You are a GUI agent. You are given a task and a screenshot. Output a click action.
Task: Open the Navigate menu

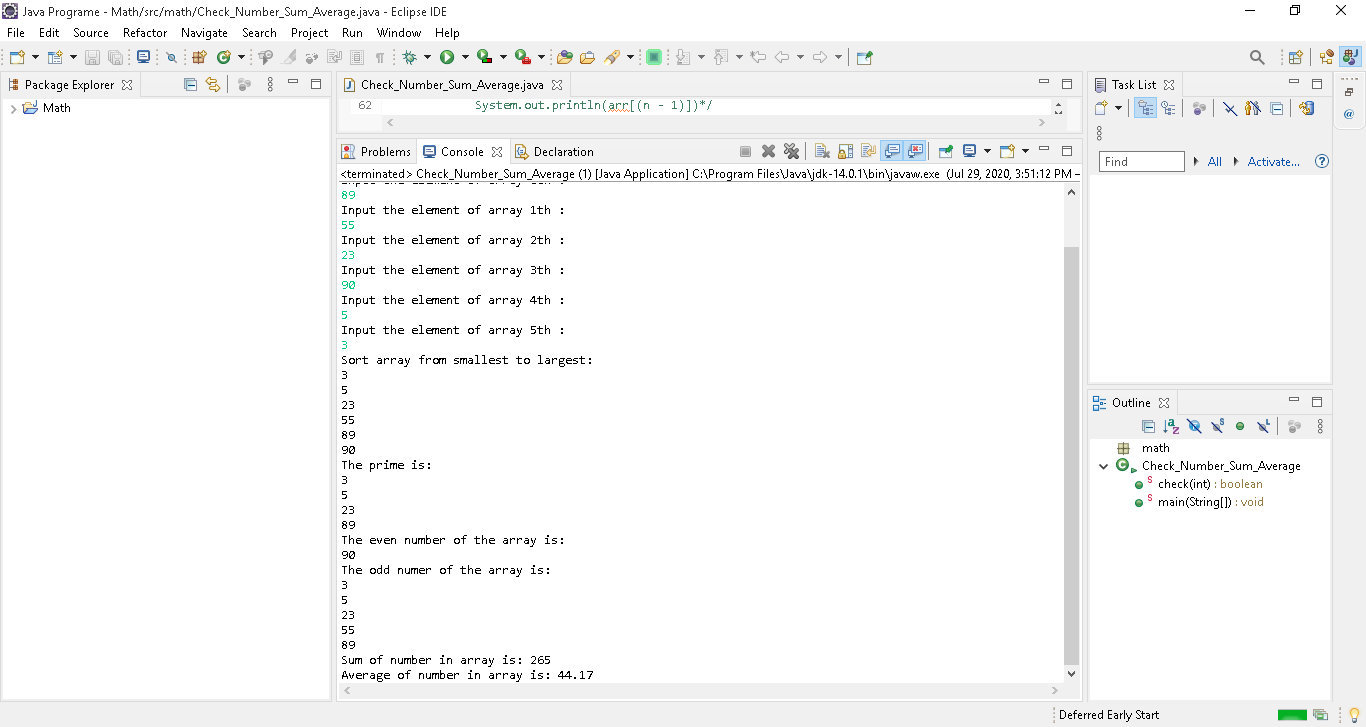coord(205,32)
